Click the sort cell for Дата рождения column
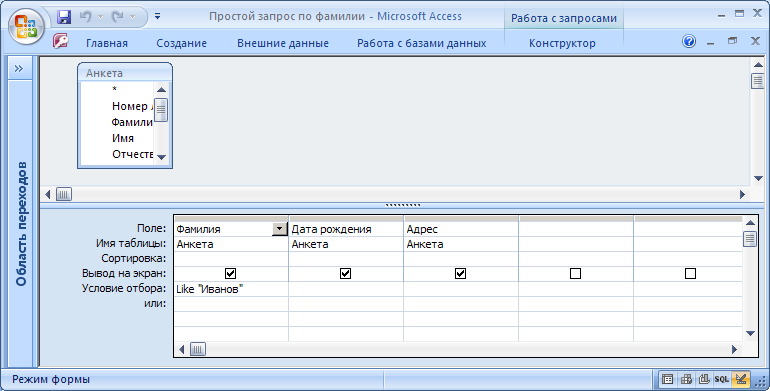 click(x=346, y=258)
